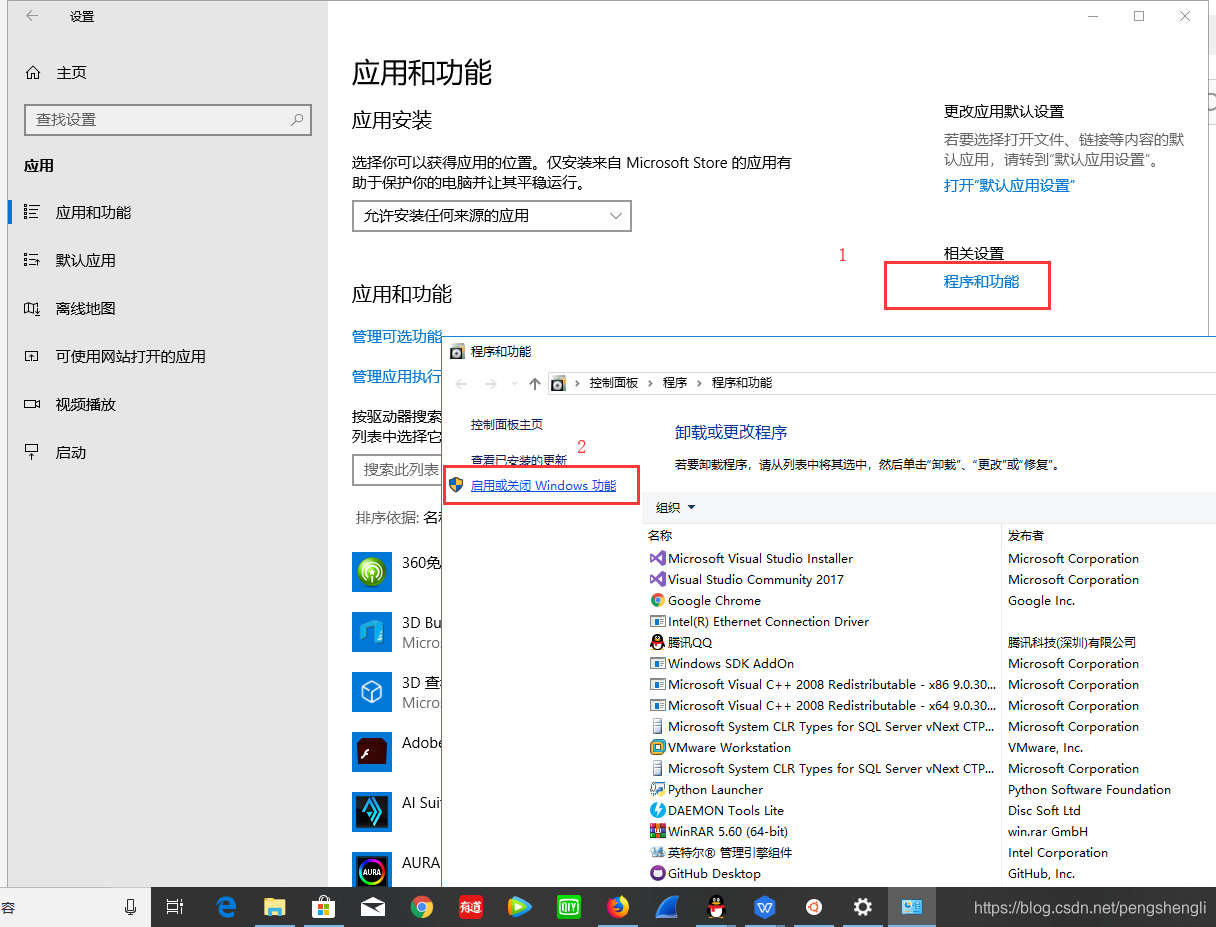Open Microsoft Store from the taskbar
The image size is (1216, 927).
click(x=323, y=907)
